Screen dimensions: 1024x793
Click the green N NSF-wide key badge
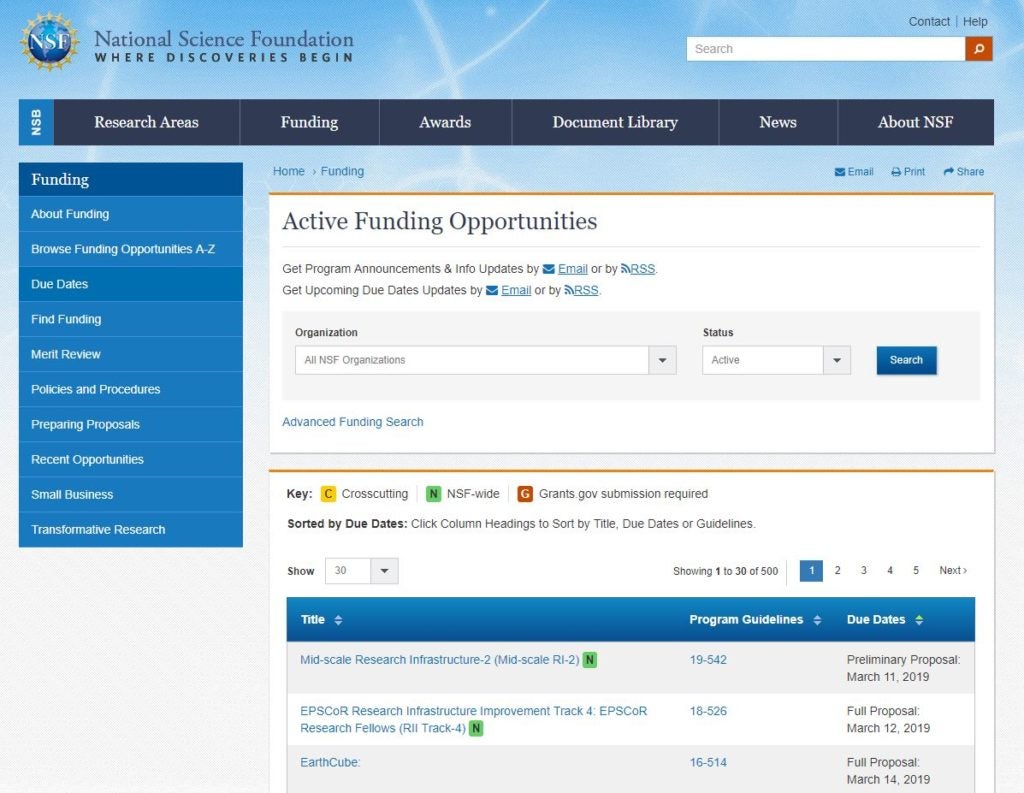[433, 494]
